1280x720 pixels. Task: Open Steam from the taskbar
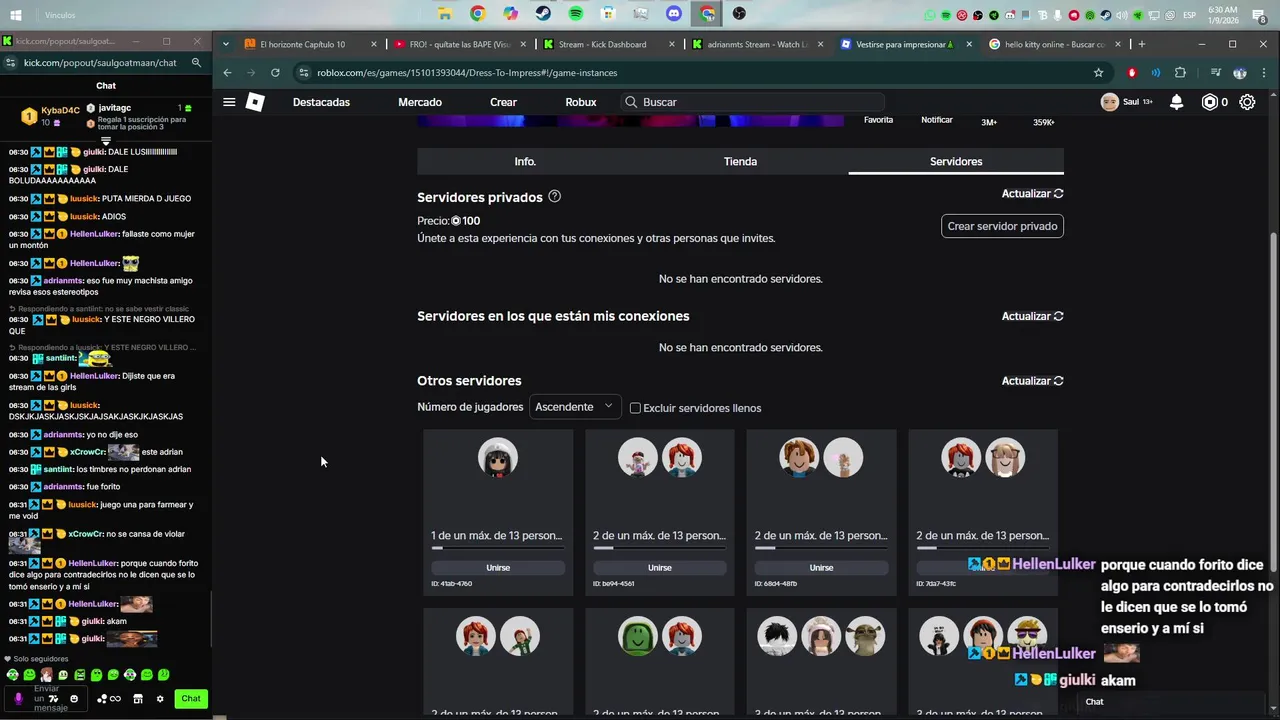click(542, 14)
